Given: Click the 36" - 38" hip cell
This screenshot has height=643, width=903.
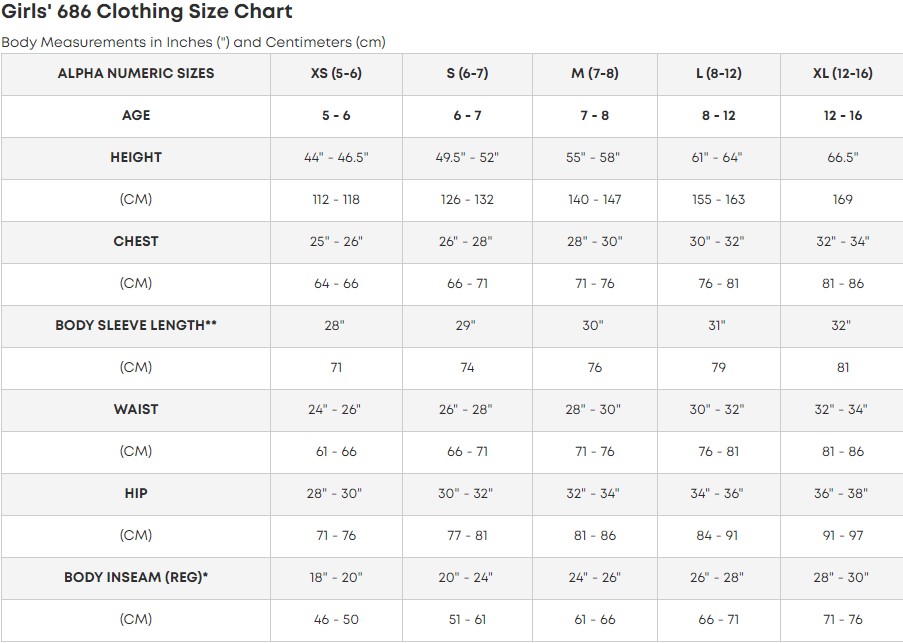Looking at the screenshot, I should coord(842,494).
